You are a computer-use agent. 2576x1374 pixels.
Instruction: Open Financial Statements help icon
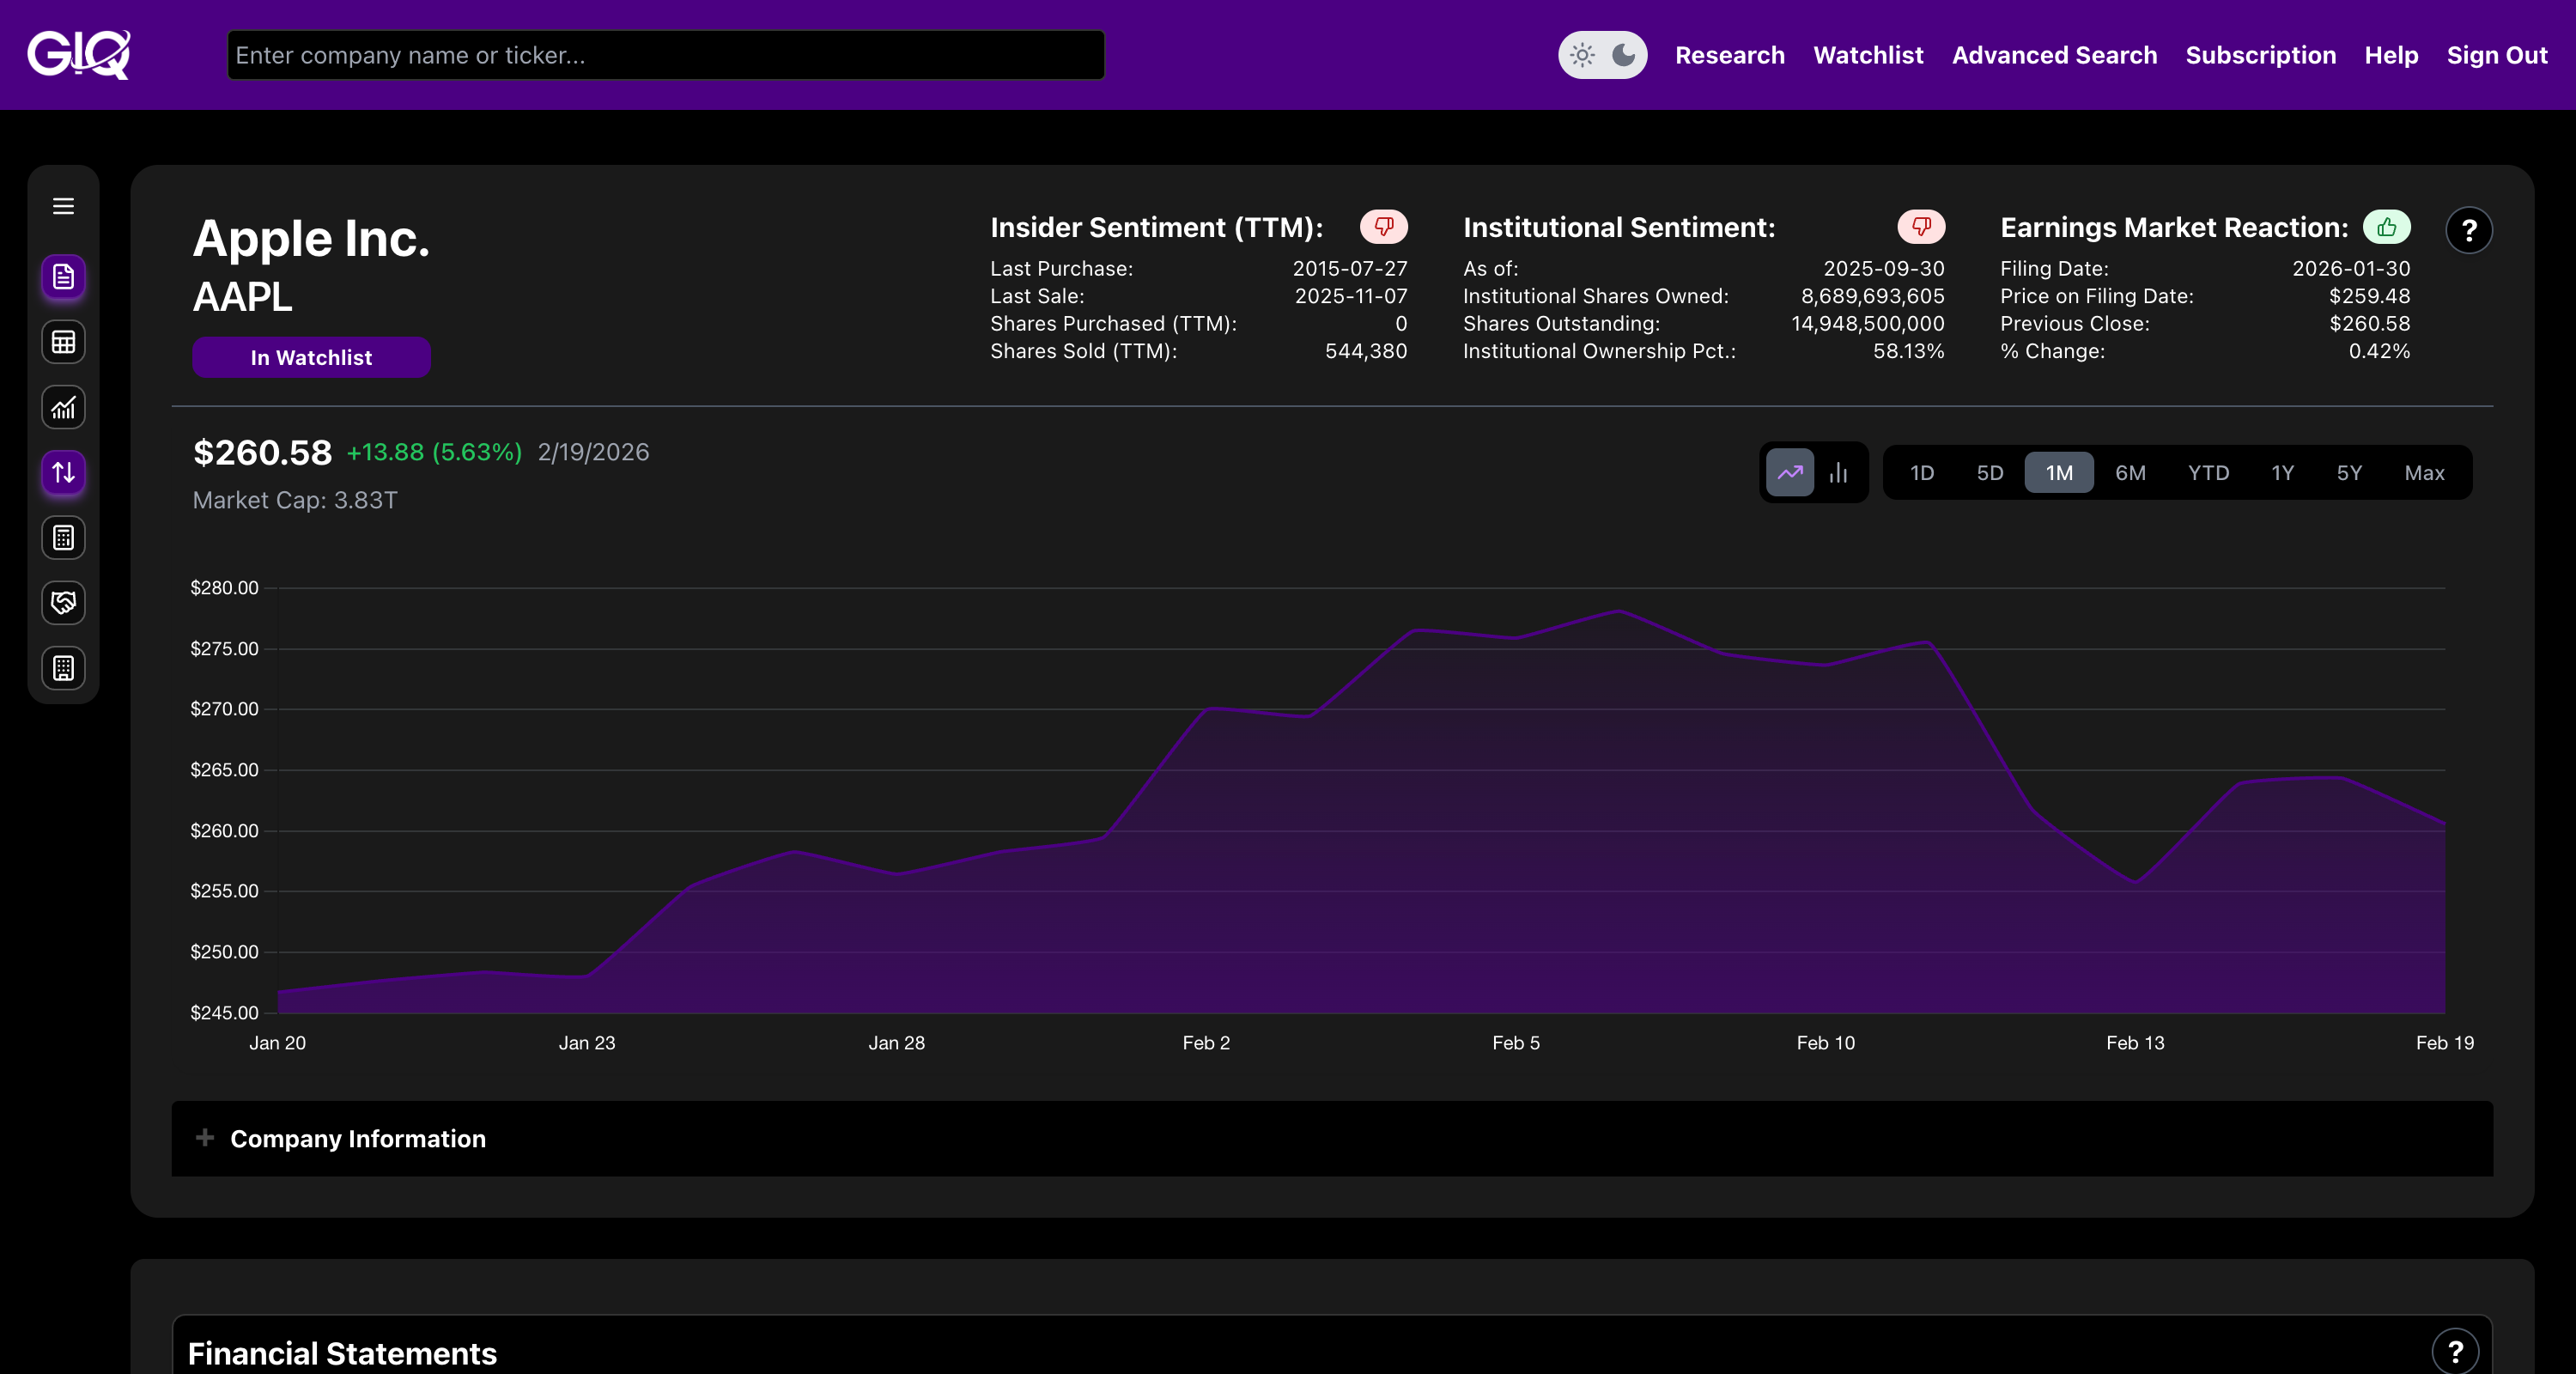2454,1352
